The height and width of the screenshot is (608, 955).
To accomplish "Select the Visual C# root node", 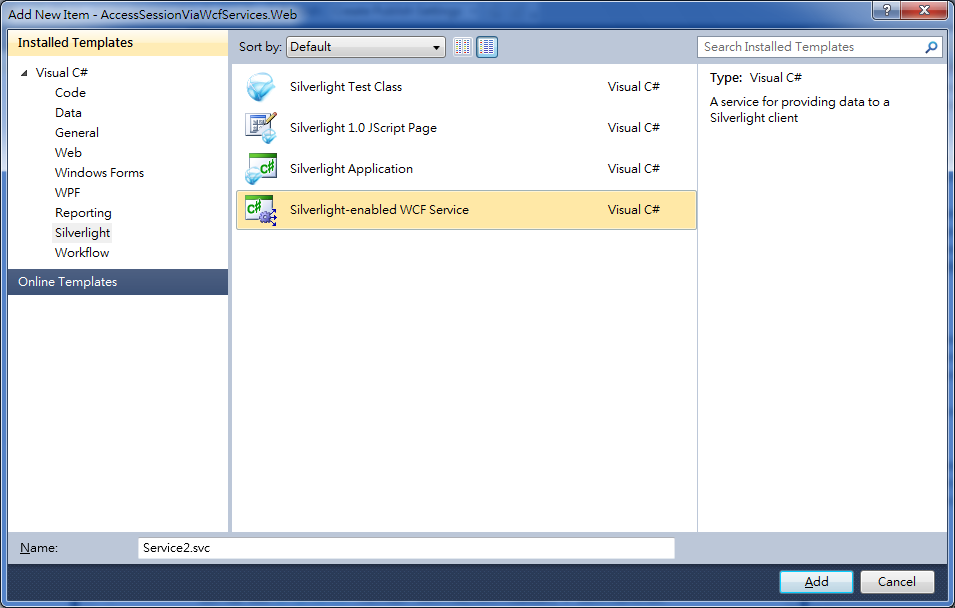I will point(62,72).
